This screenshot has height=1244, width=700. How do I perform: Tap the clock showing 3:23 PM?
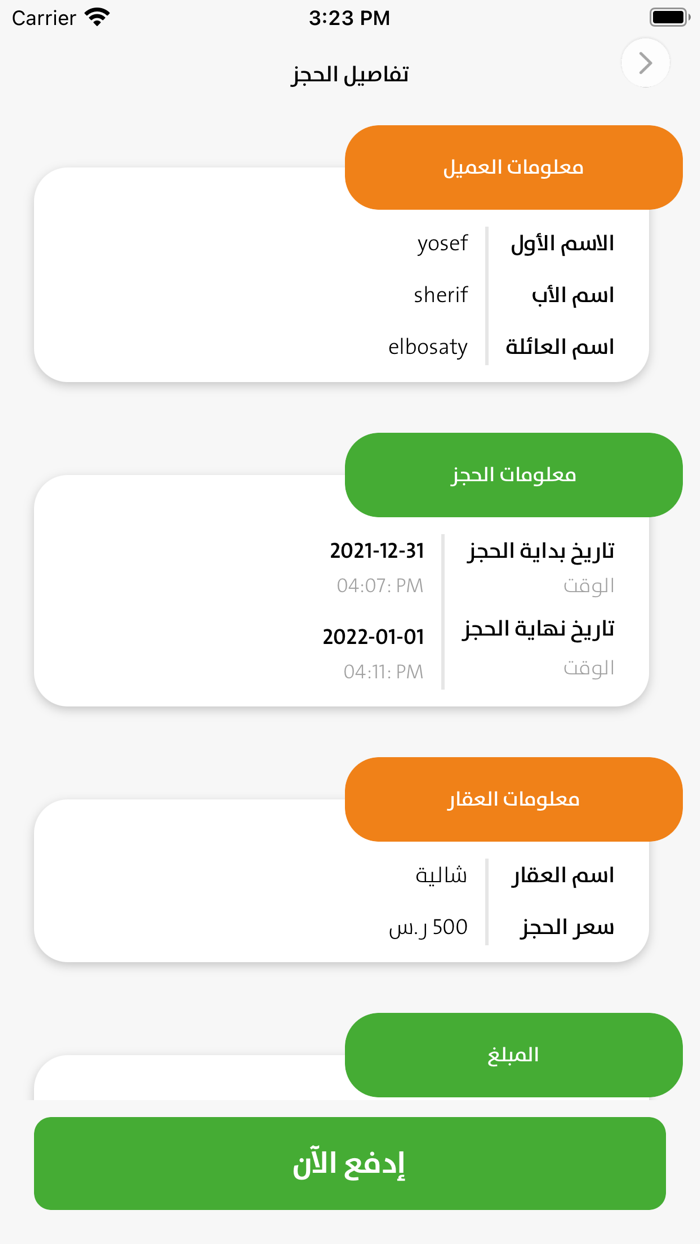pyautogui.click(x=350, y=17)
